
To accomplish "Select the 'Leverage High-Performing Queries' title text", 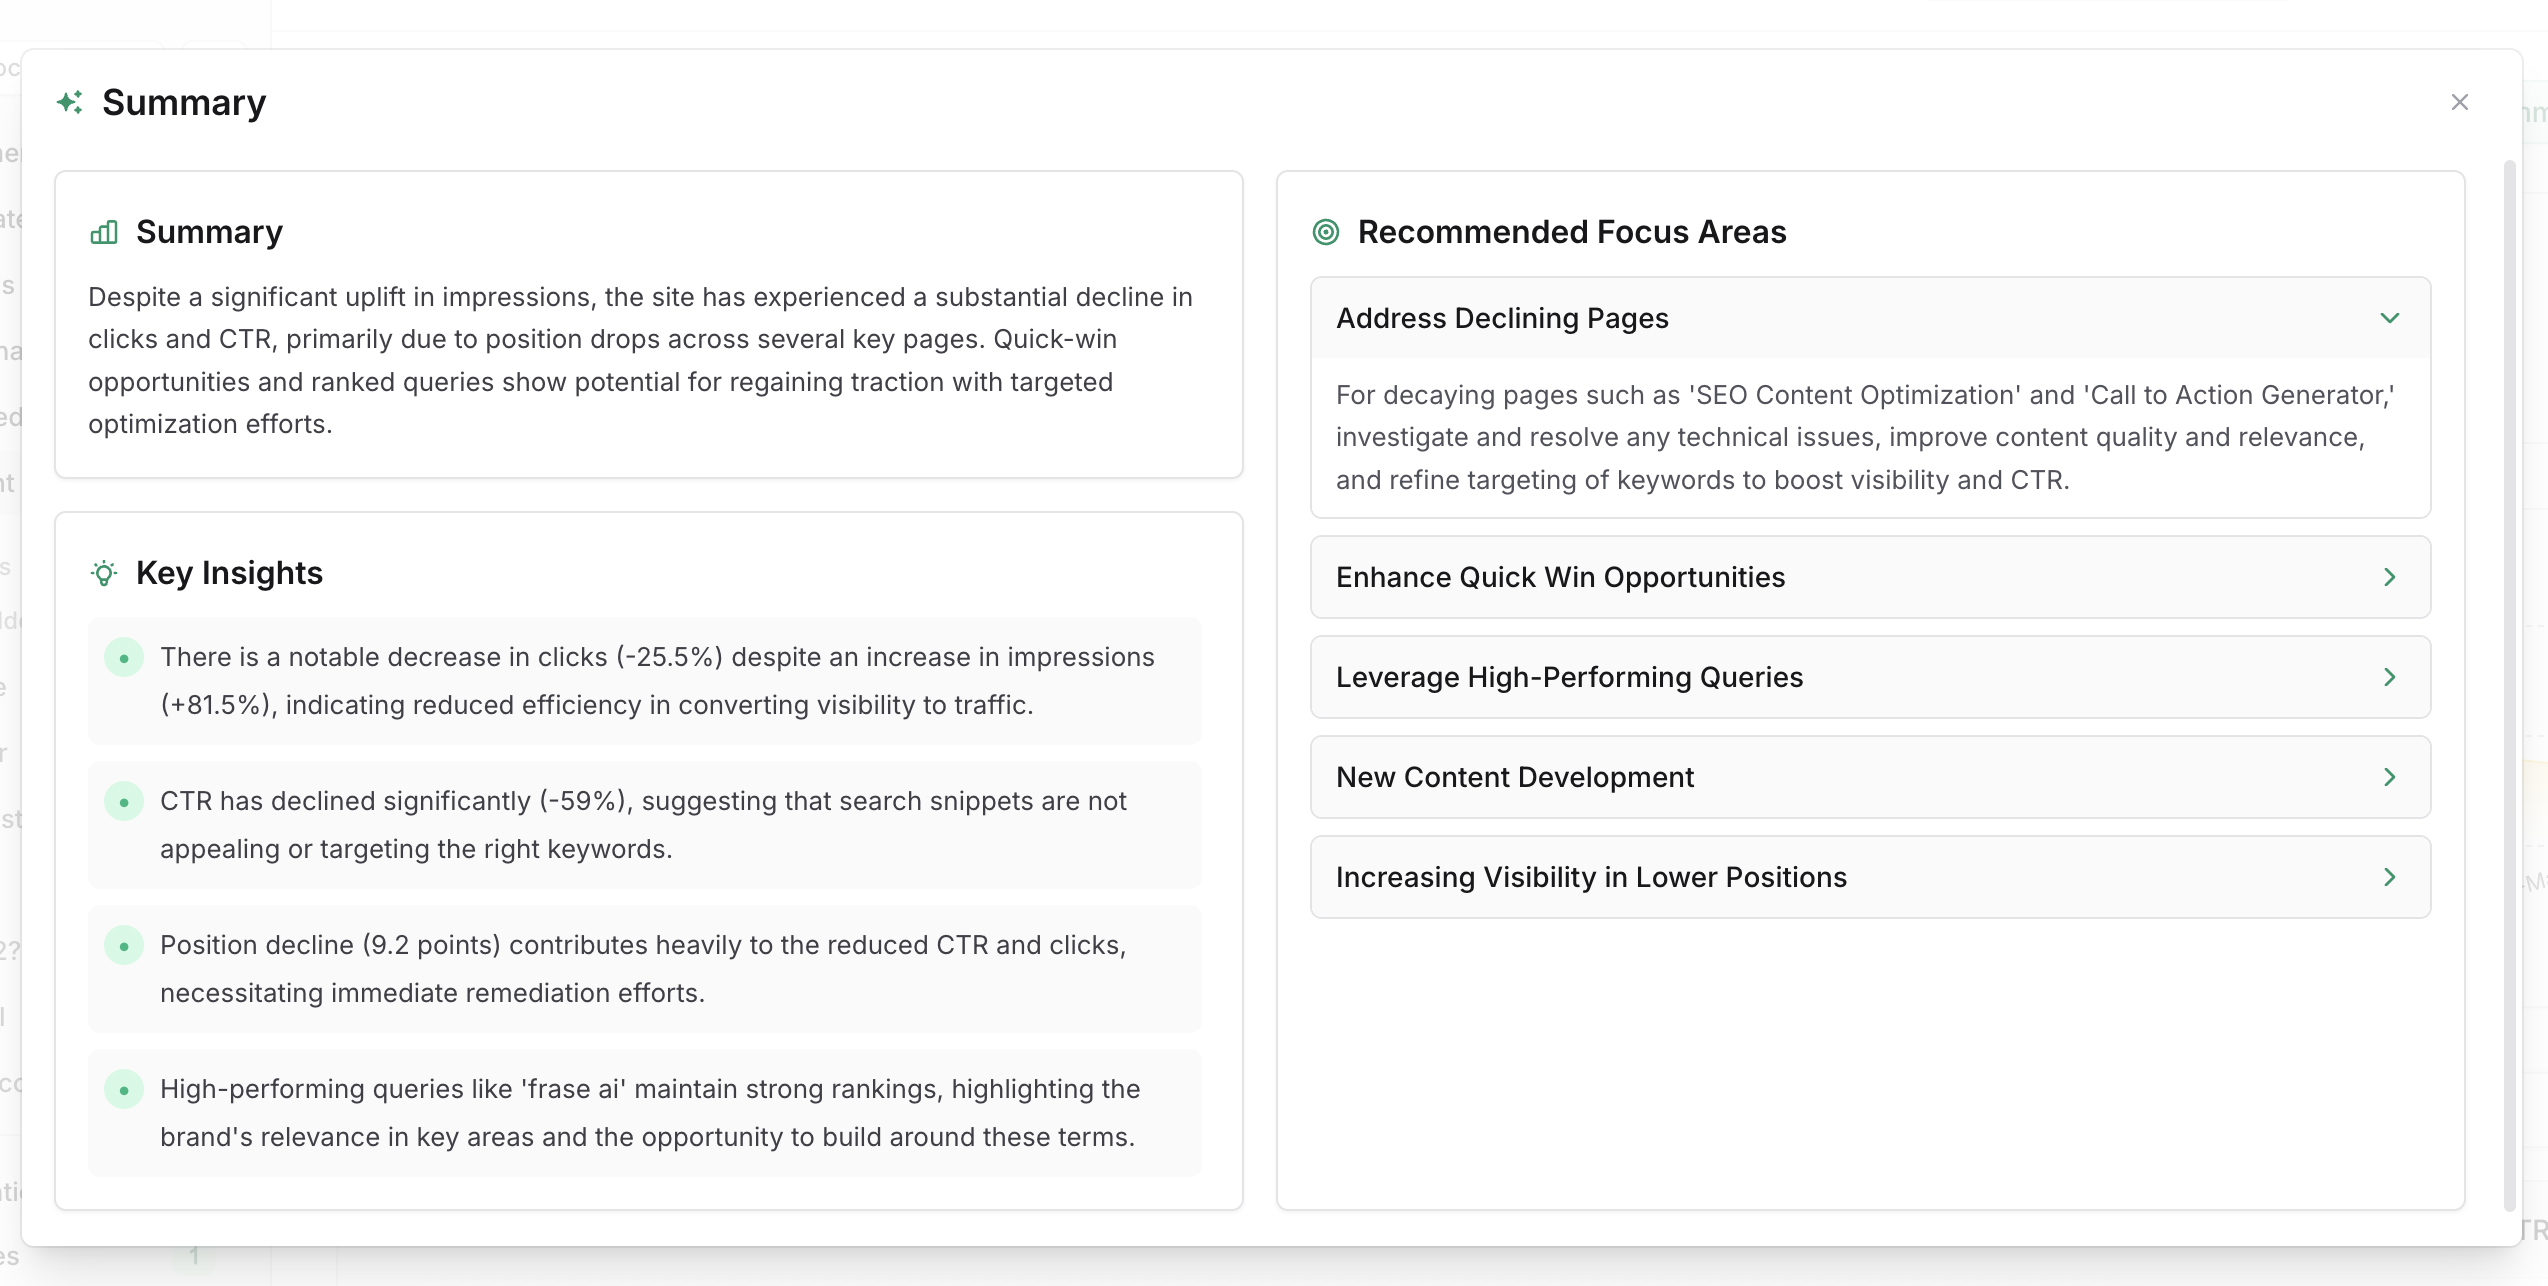I will click(x=1569, y=677).
